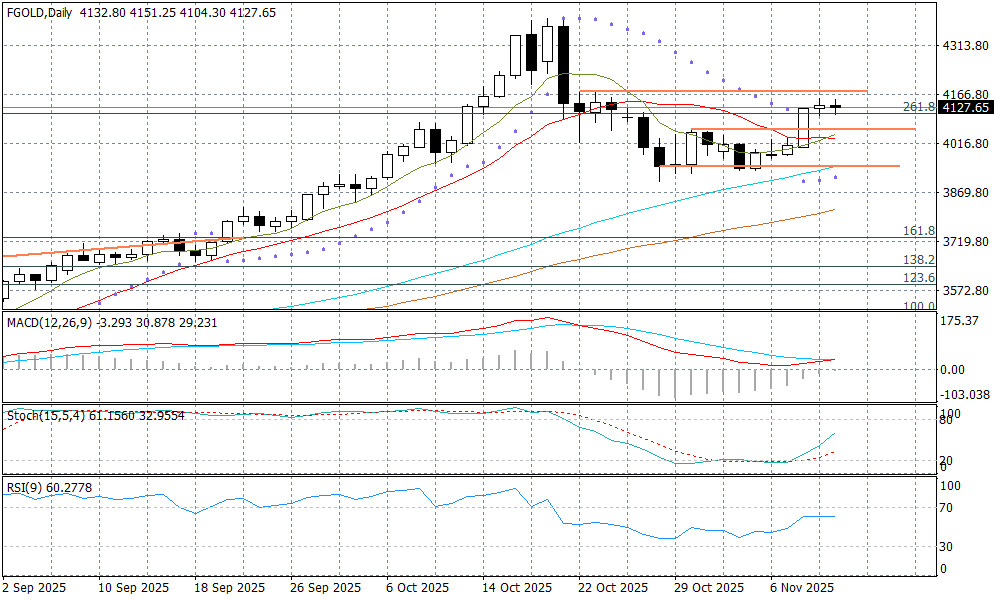Select the 22 Oct 2025 date label
This screenshot has height=600, width=1000.
point(612,587)
